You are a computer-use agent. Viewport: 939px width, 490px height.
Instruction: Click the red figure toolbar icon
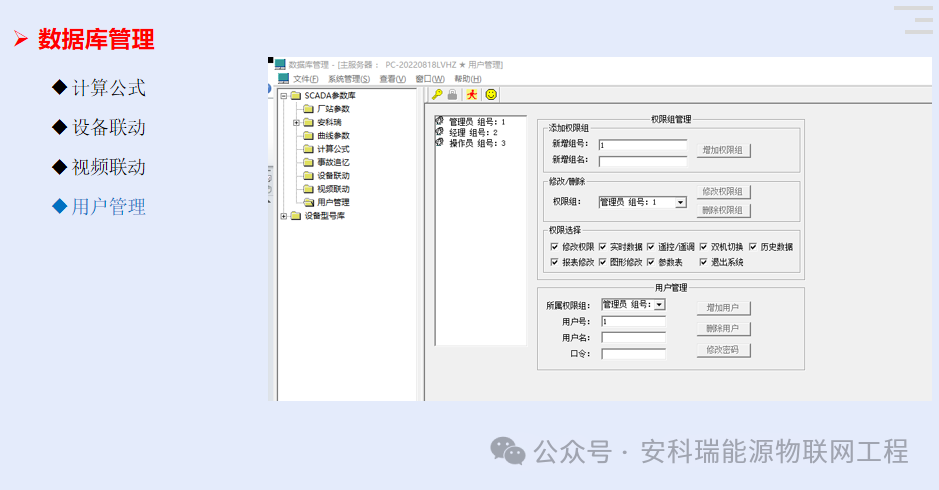point(472,95)
